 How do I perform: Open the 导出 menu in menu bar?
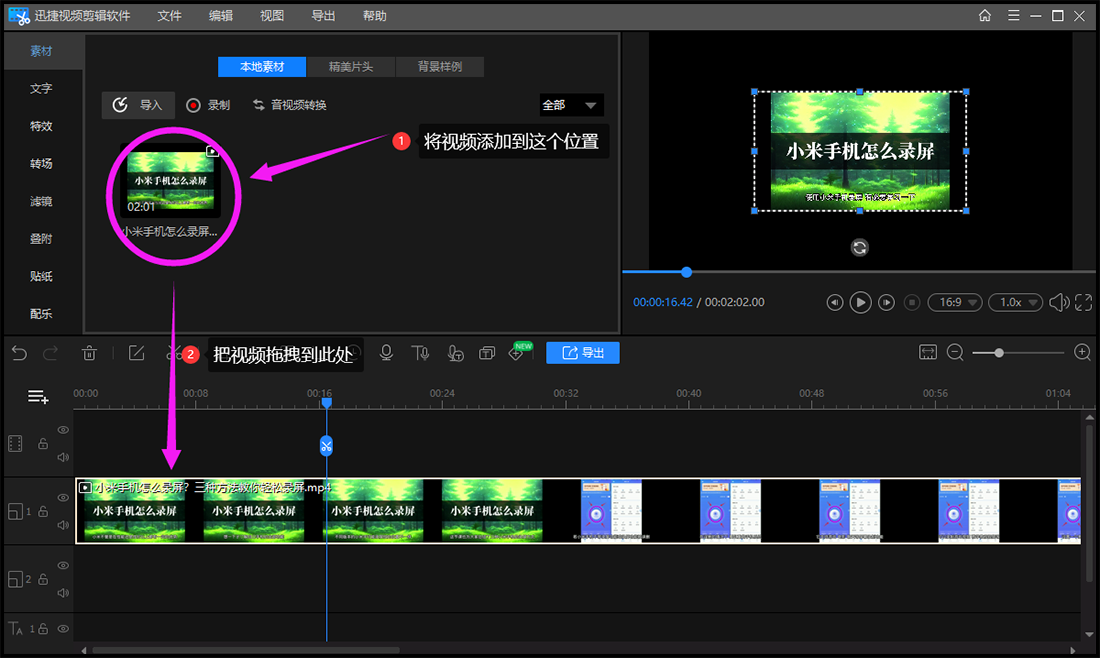point(323,16)
